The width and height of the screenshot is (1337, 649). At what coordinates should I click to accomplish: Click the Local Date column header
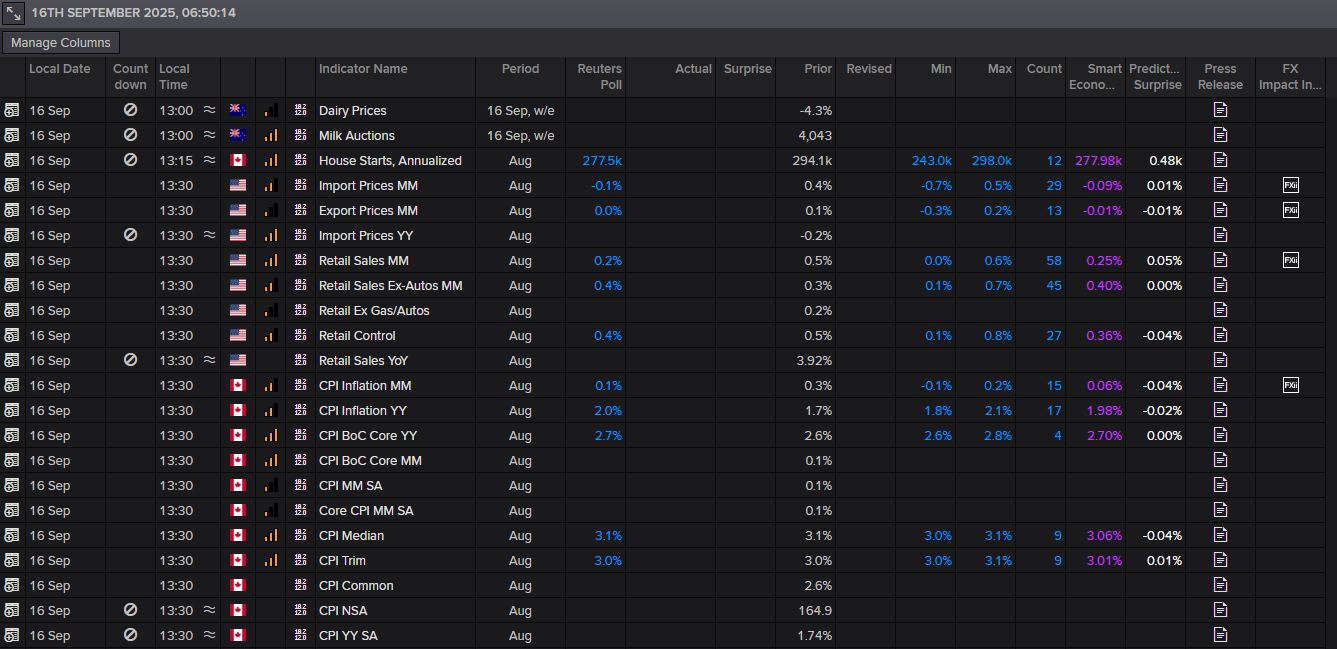coord(60,69)
